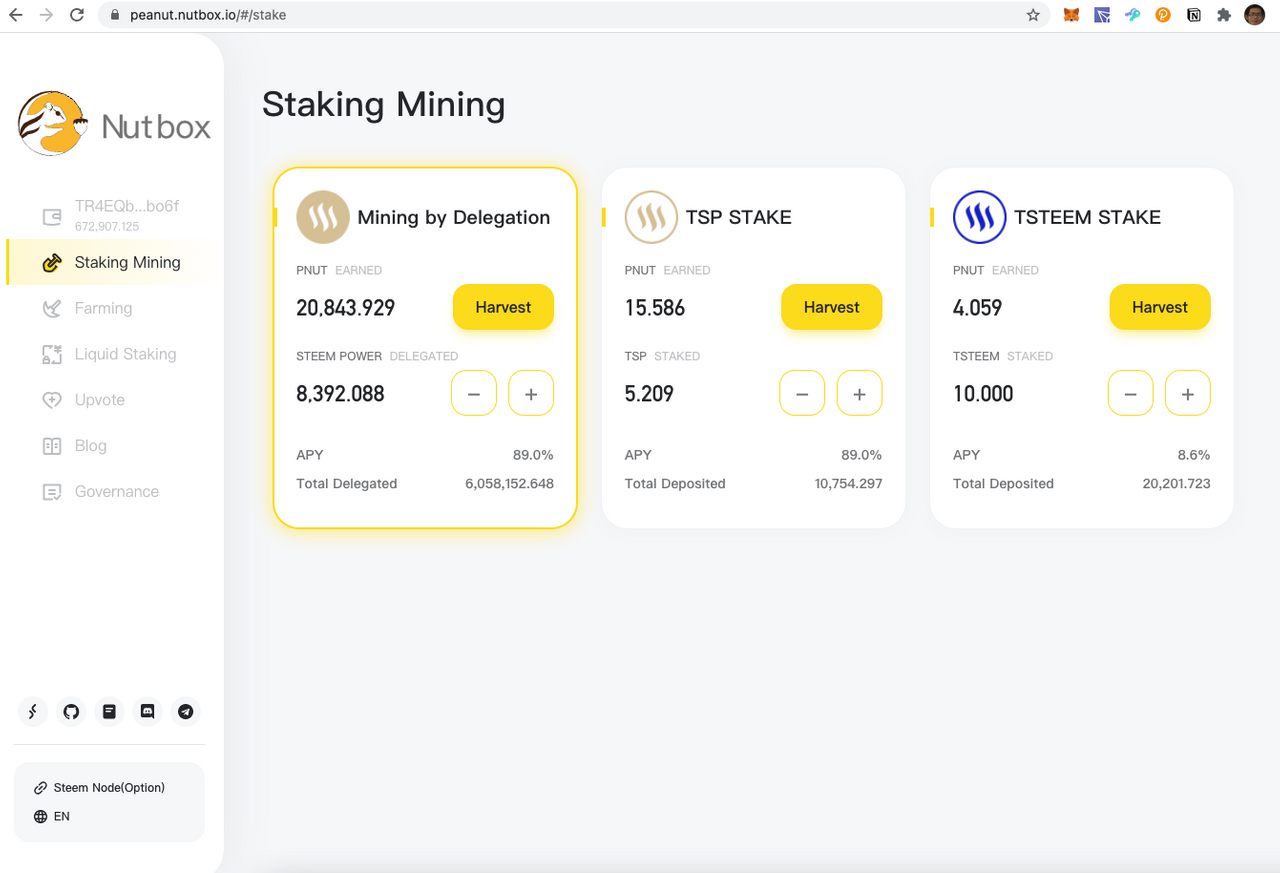Decrease TSP staked with minus button
This screenshot has height=873, width=1280.
[x=802, y=394]
